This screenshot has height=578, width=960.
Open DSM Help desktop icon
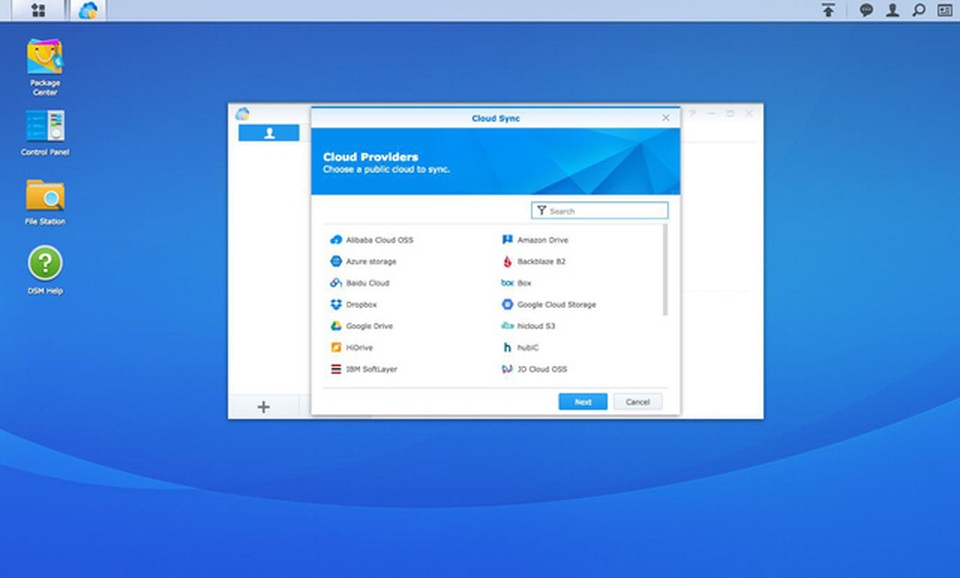pos(45,270)
